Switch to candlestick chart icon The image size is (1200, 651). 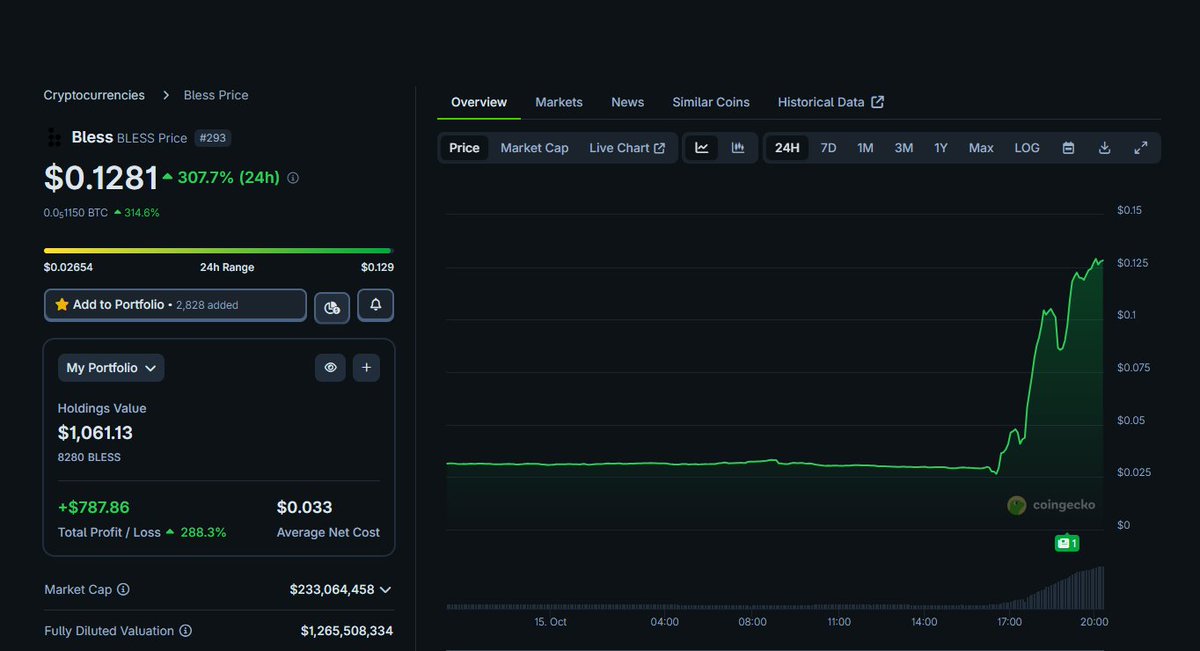coord(738,148)
